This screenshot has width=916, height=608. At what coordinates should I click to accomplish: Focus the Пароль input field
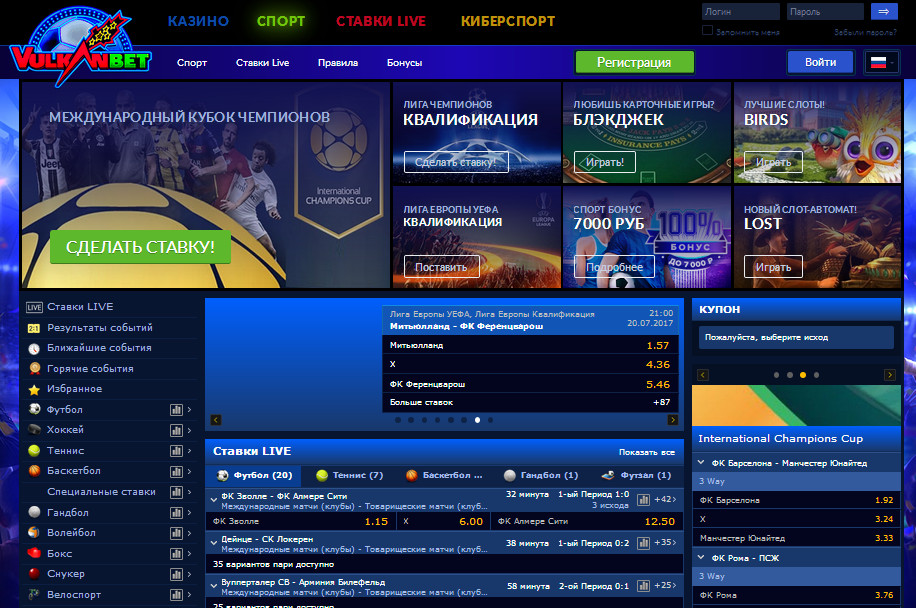click(x=825, y=12)
